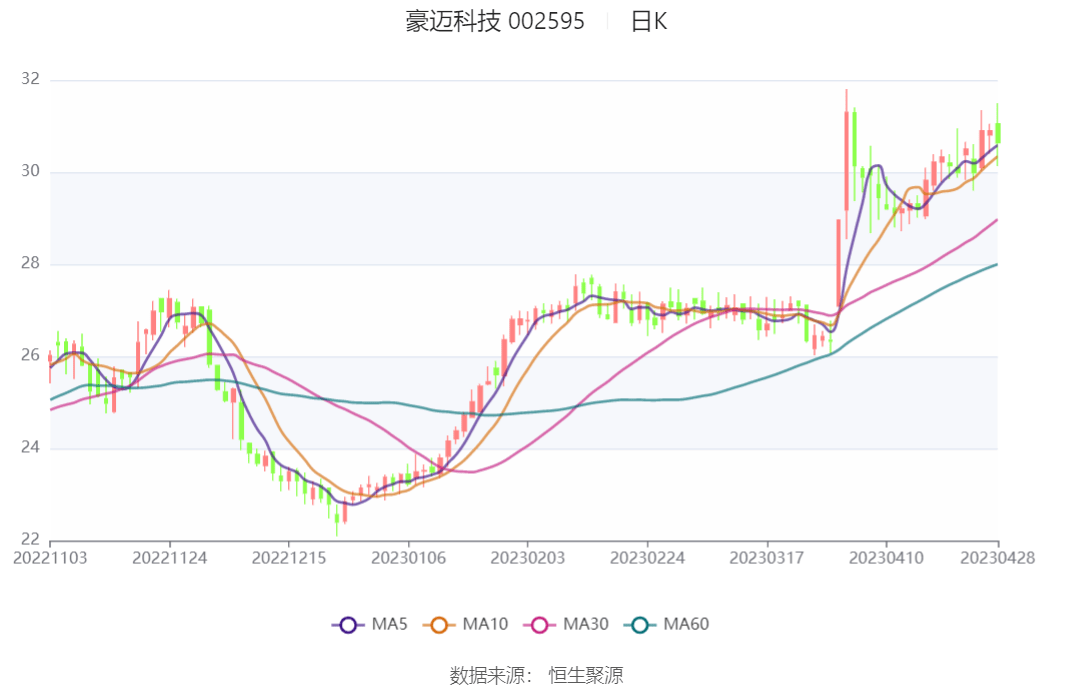Click the x-axis date label 20230410
This screenshot has width=1073, height=689.
[886, 558]
